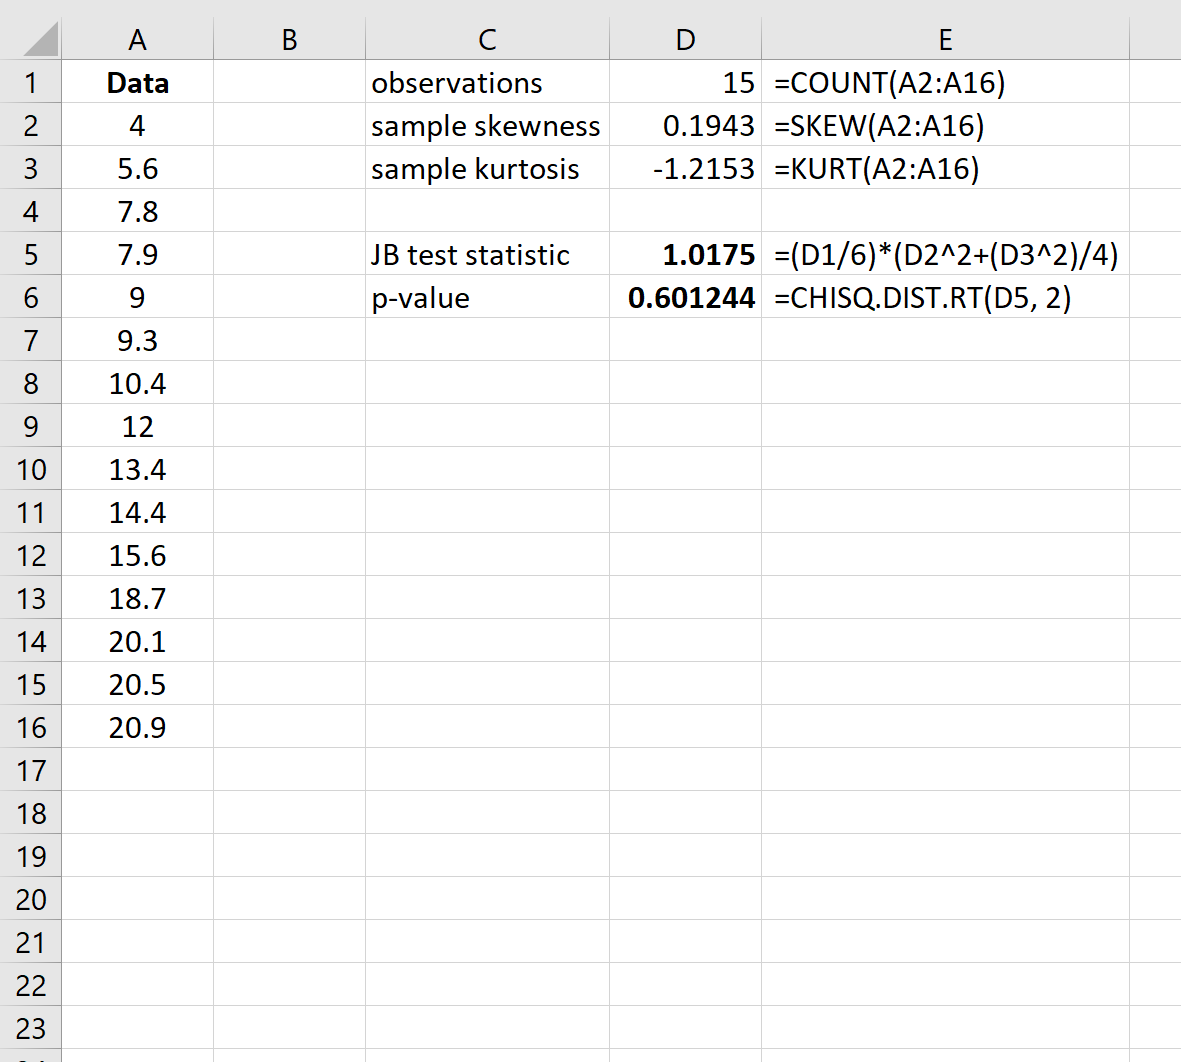Select the 'sample skewness' cell
This screenshot has width=1181, height=1062.
click(486, 126)
